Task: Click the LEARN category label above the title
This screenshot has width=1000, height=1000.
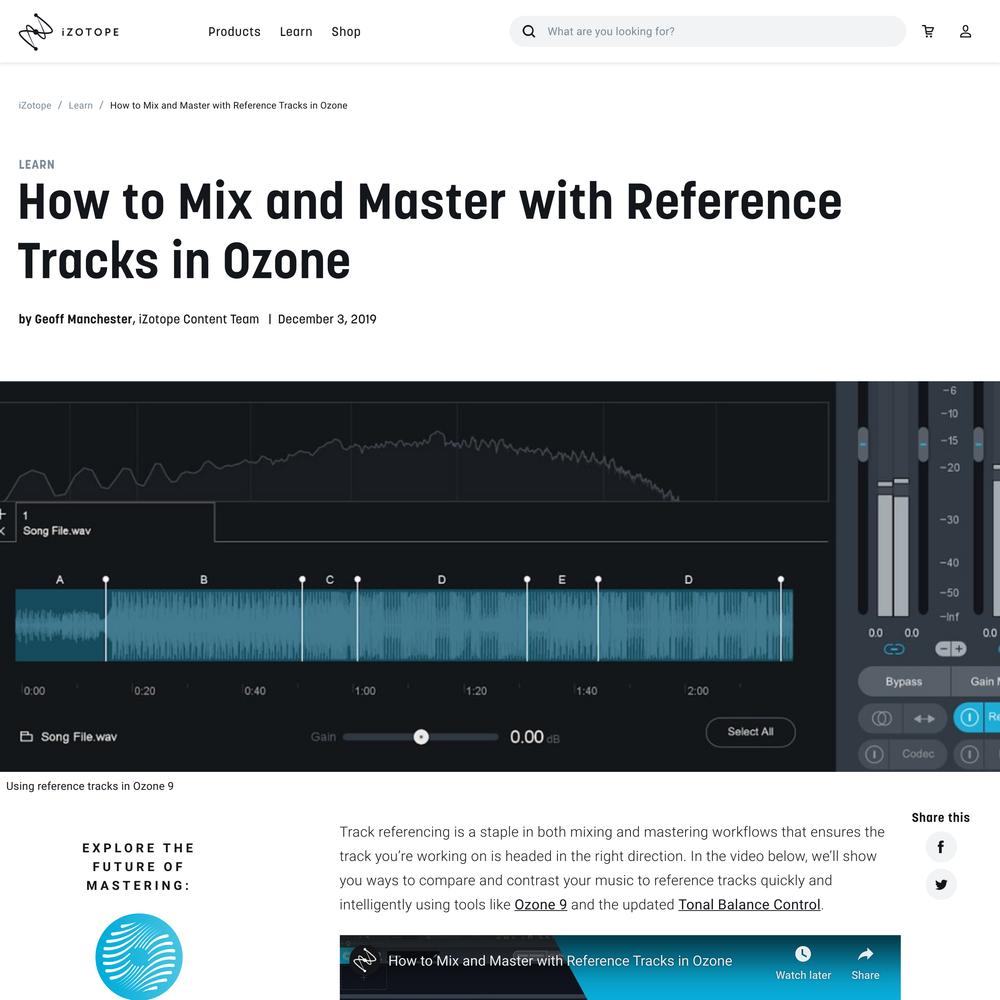Action: pyautogui.click(x=36, y=165)
